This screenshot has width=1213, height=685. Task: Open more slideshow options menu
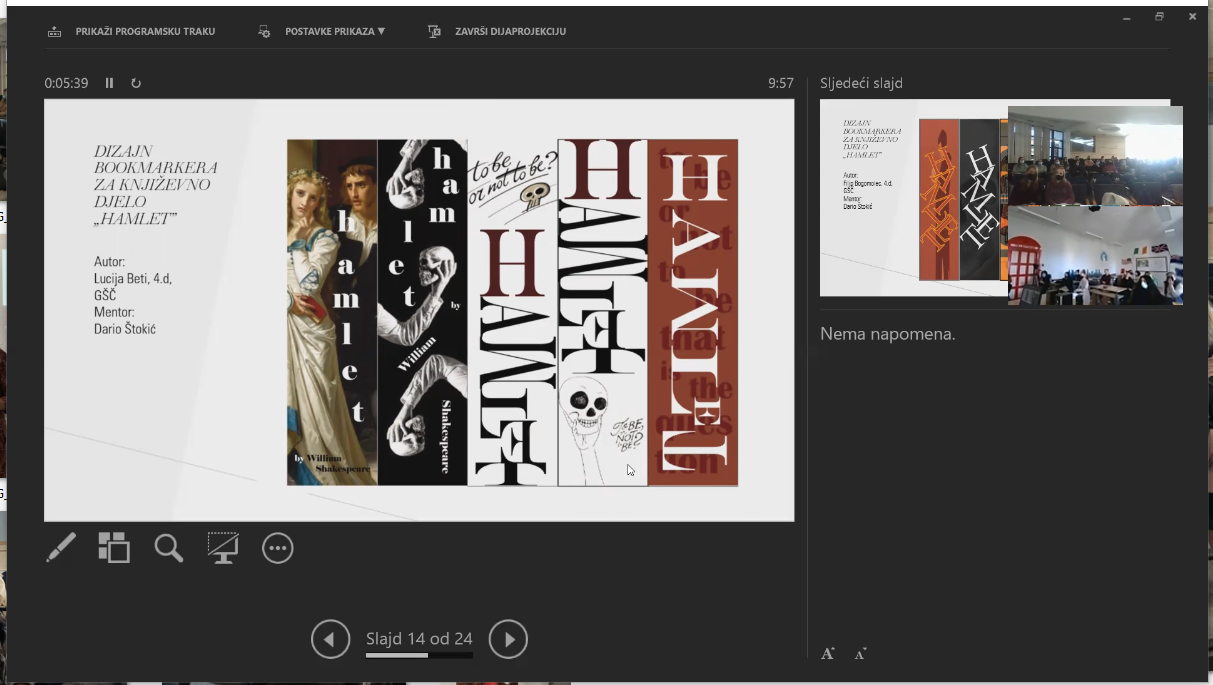coord(278,548)
